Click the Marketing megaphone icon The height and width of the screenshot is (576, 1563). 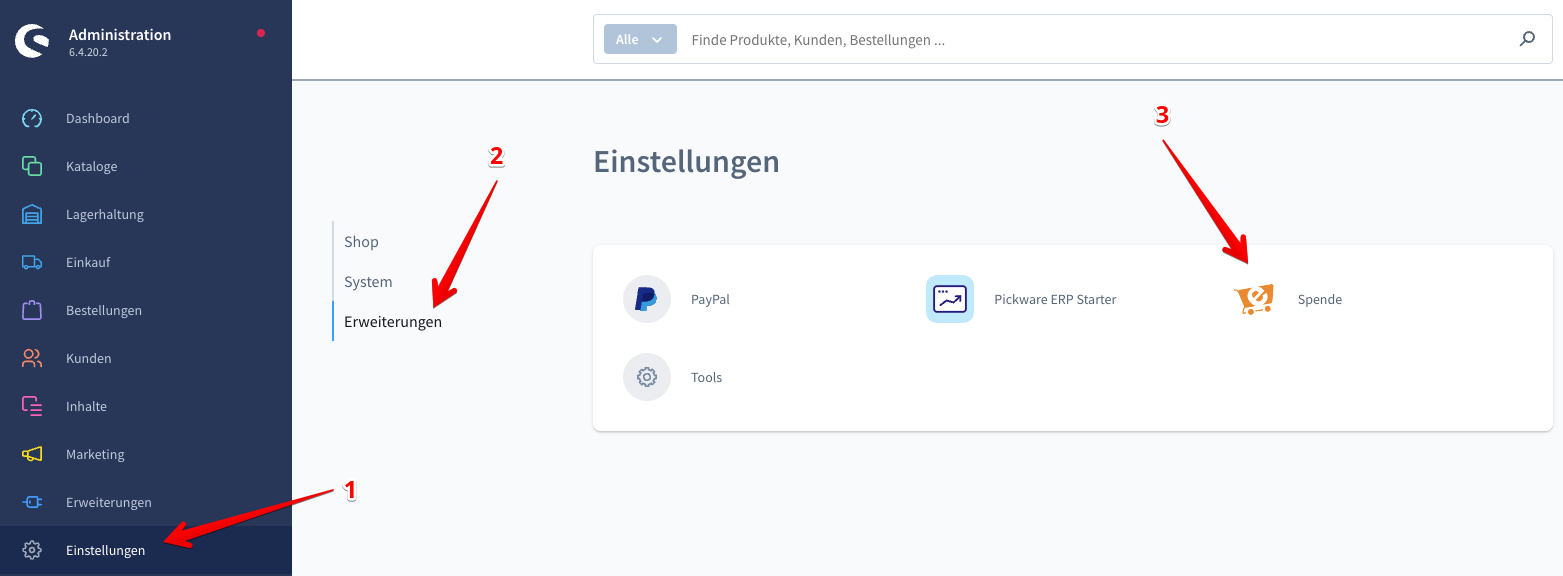(x=32, y=454)
